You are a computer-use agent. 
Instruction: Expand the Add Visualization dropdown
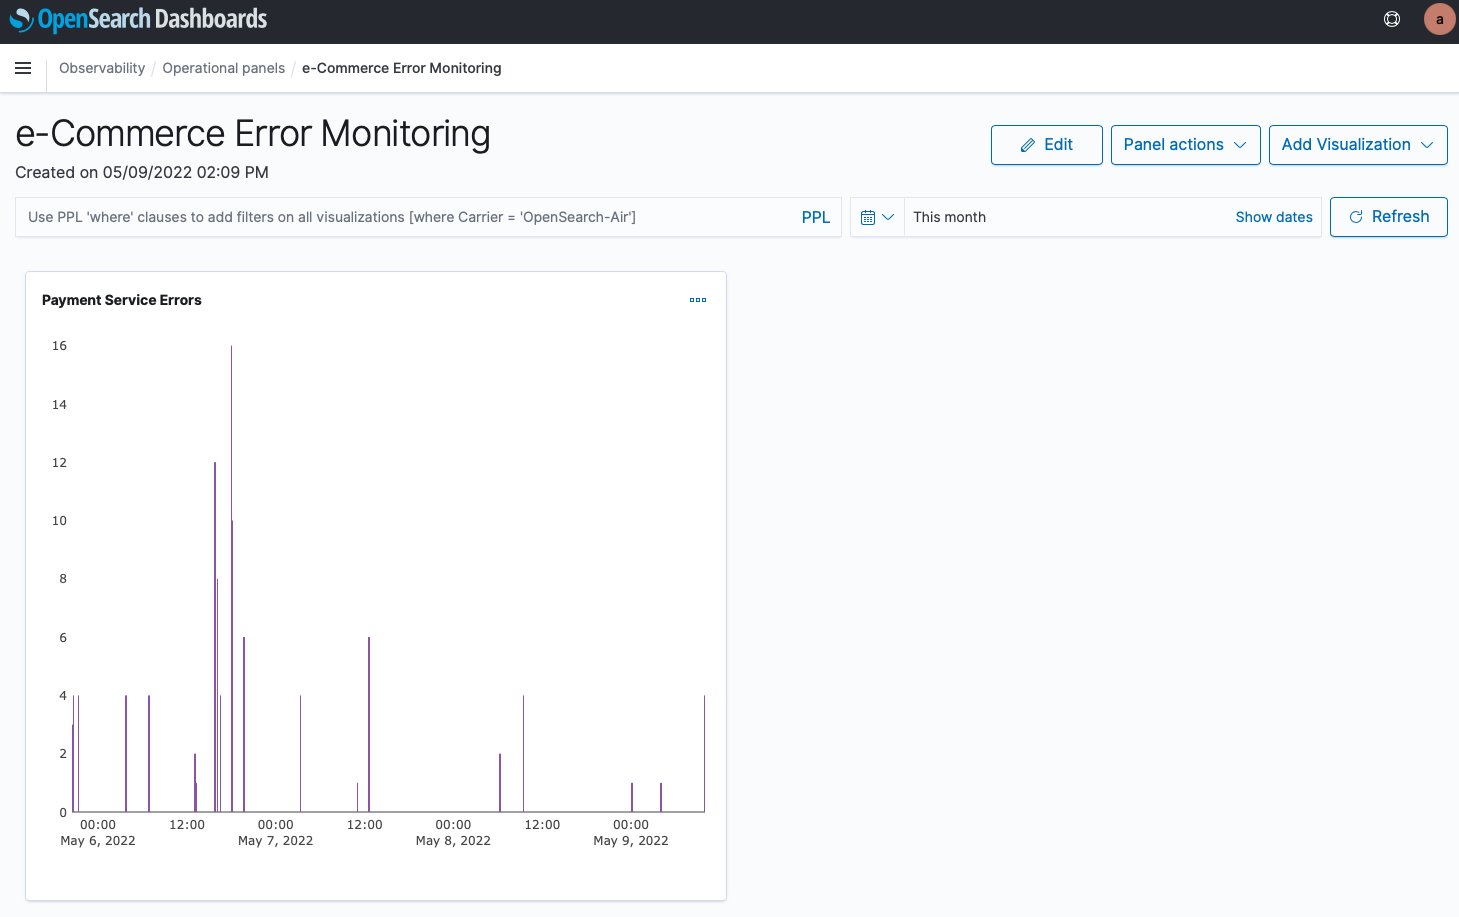click(1357, 145)
